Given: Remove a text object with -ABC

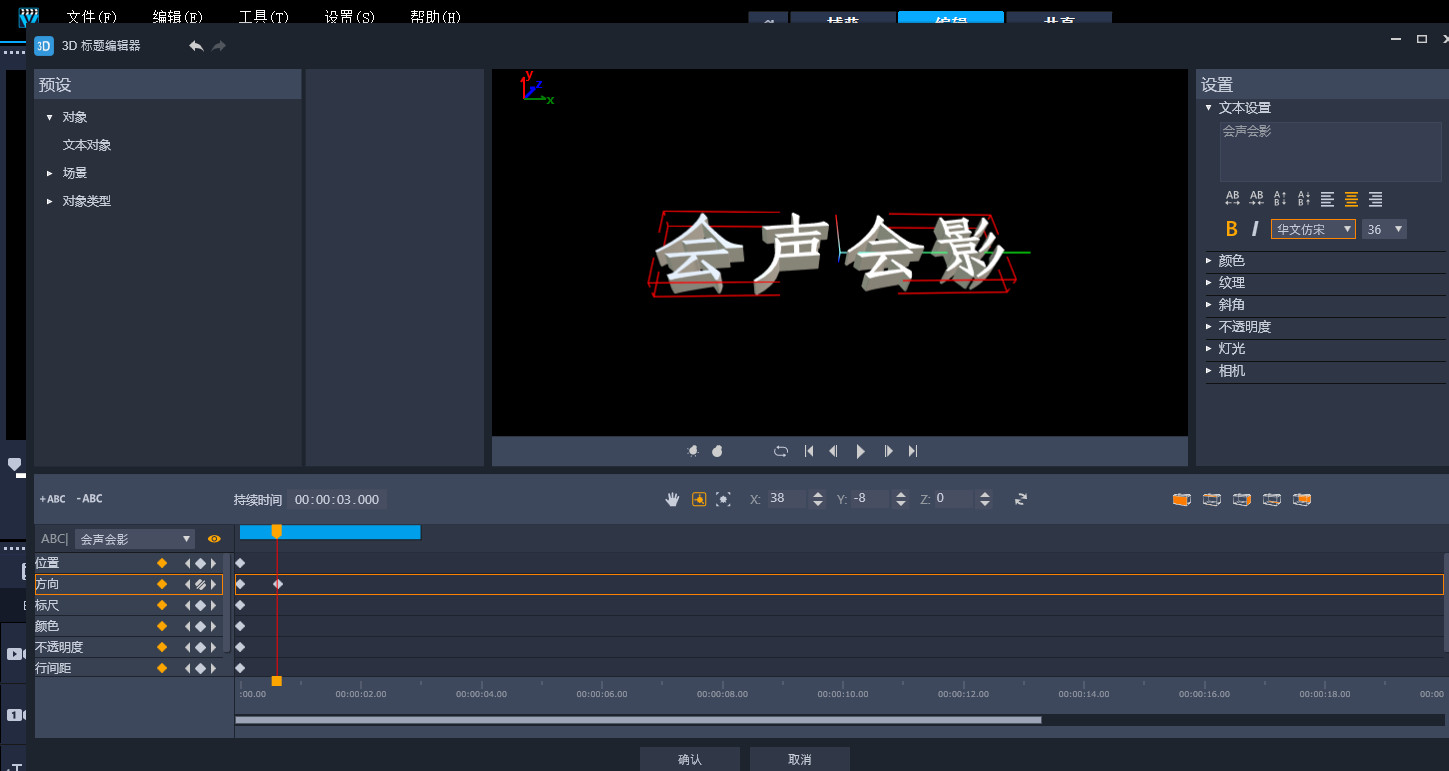Looking at the screenshot, I should 89,499.
